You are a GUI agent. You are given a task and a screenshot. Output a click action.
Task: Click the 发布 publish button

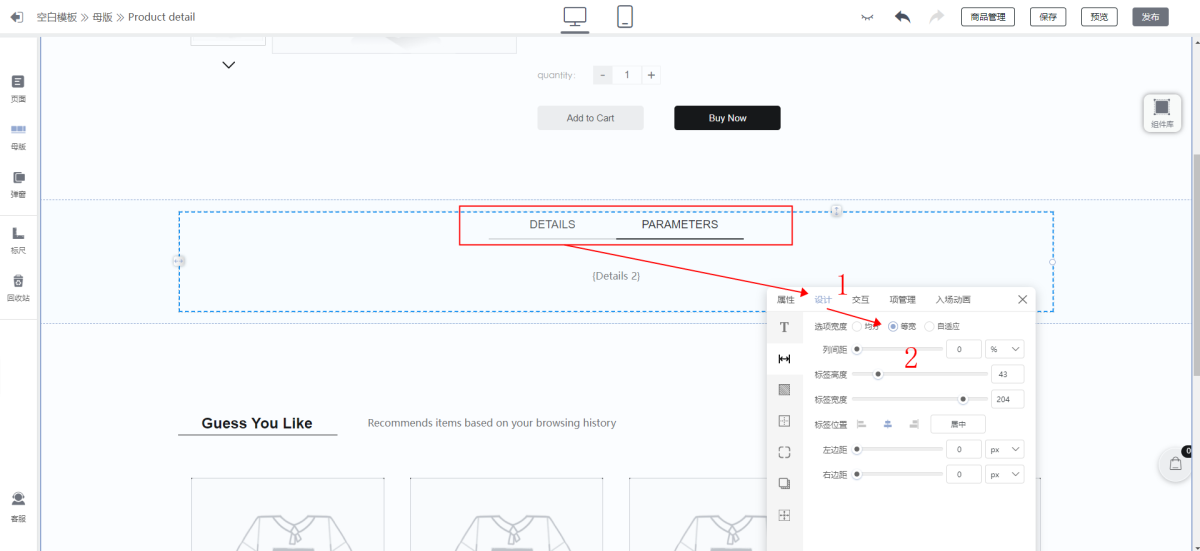[x=1150, y=17]
